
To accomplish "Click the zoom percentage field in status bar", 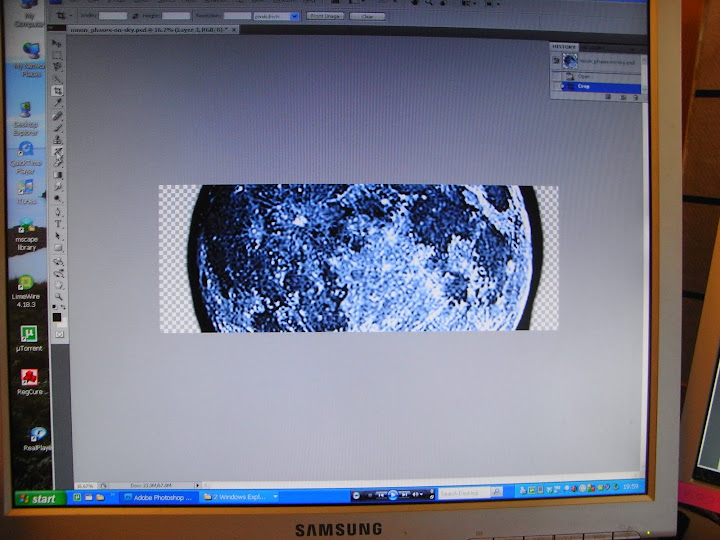I will coord(85,485).
